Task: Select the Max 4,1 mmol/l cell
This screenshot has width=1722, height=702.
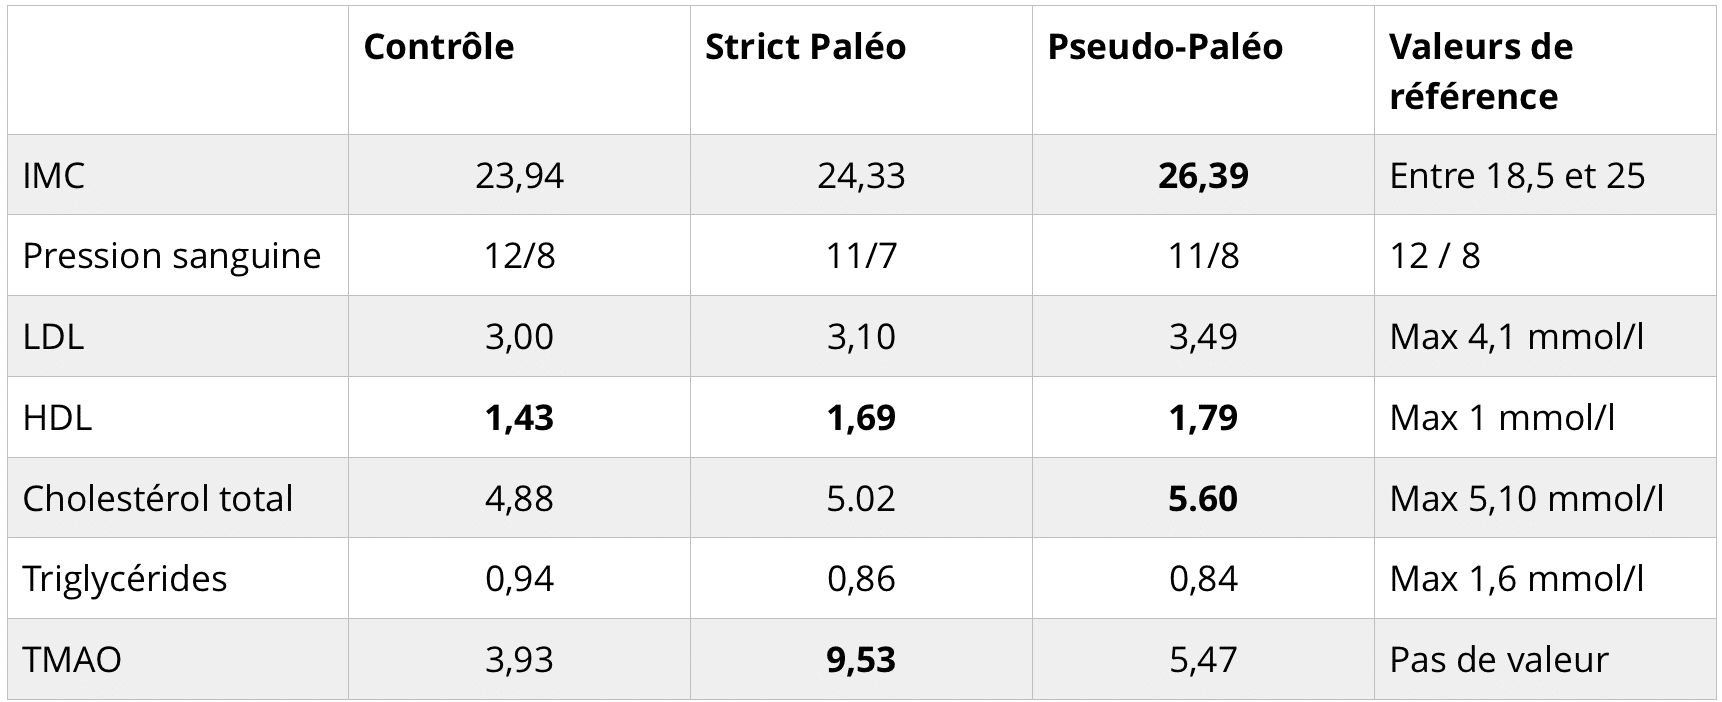Action: pyautogui.click(x=1517, y=336)
